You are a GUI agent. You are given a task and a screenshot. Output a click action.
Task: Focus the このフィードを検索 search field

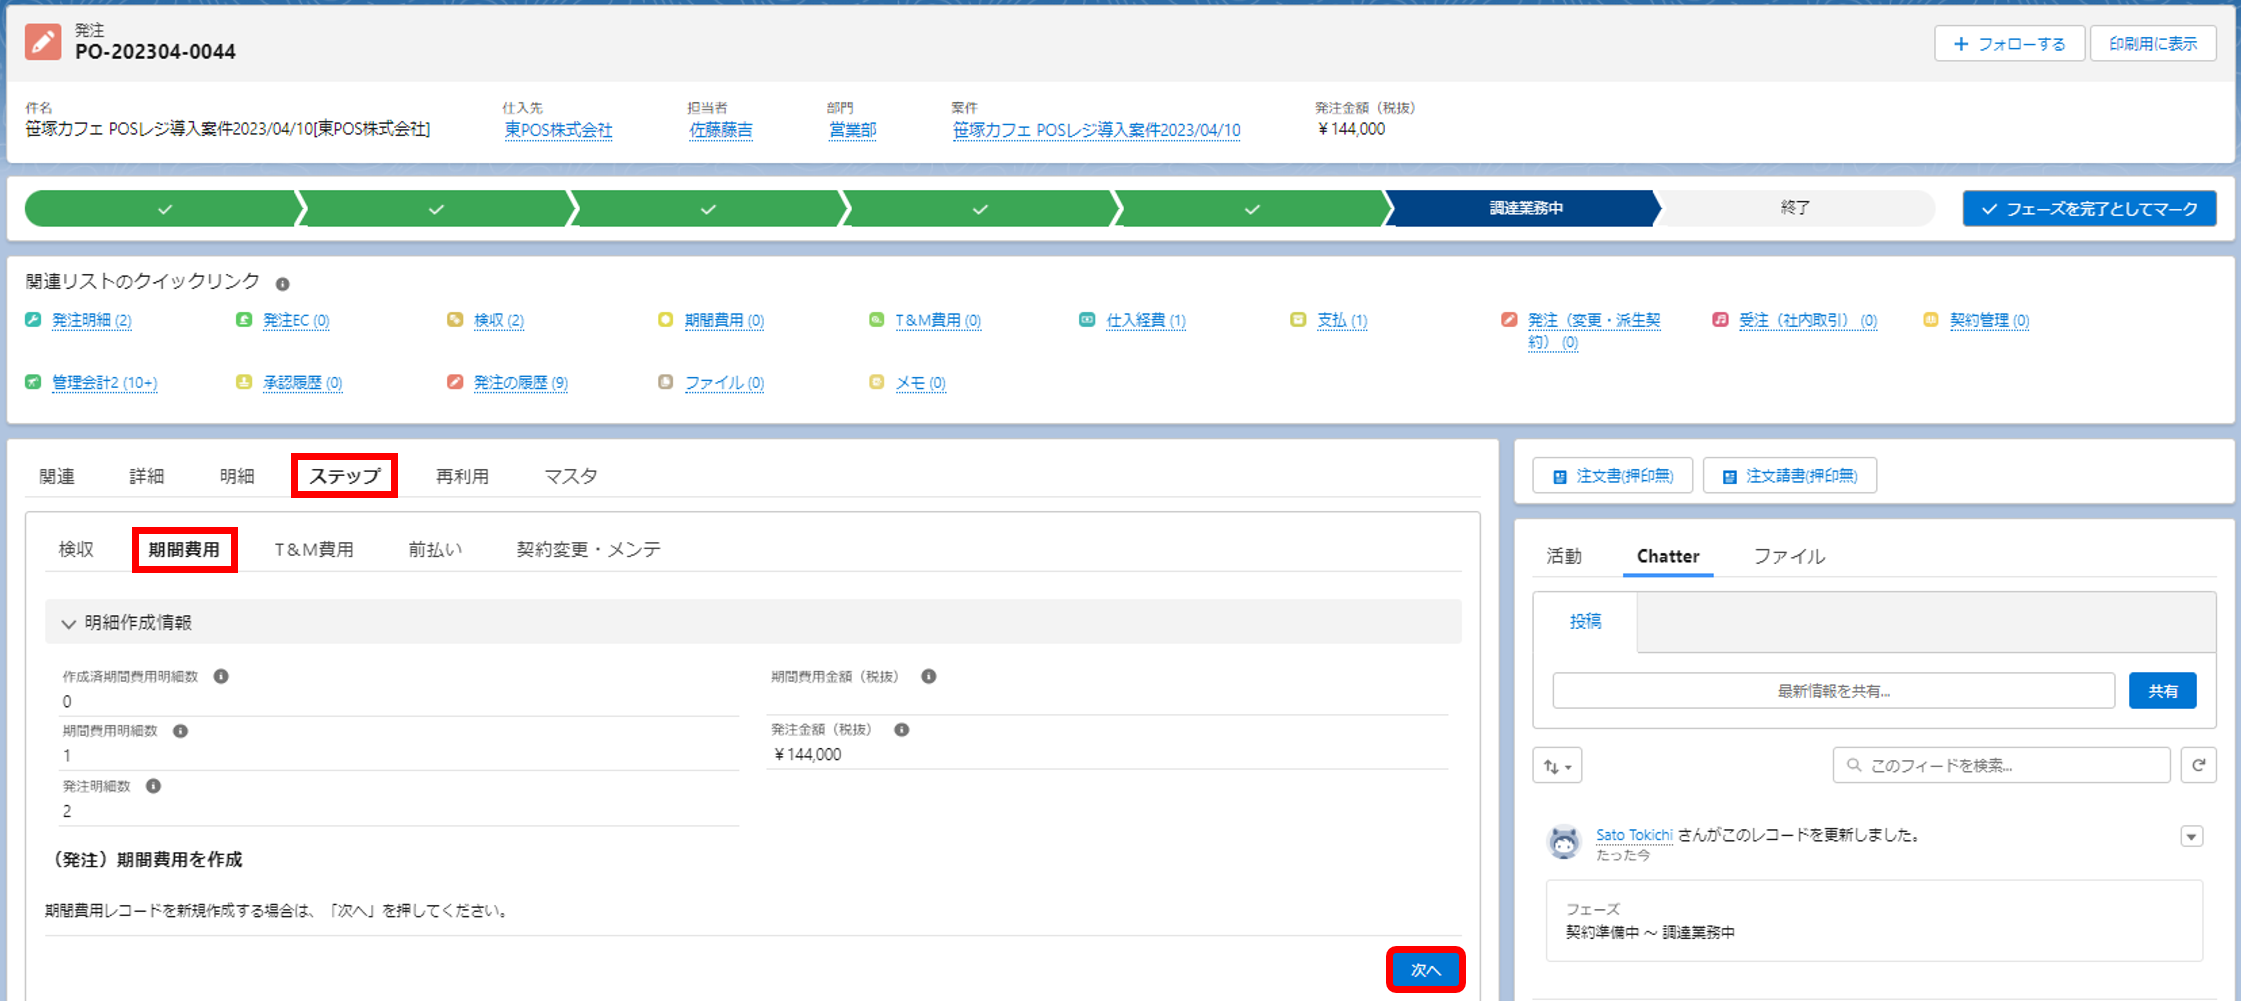click(2002, 765)
